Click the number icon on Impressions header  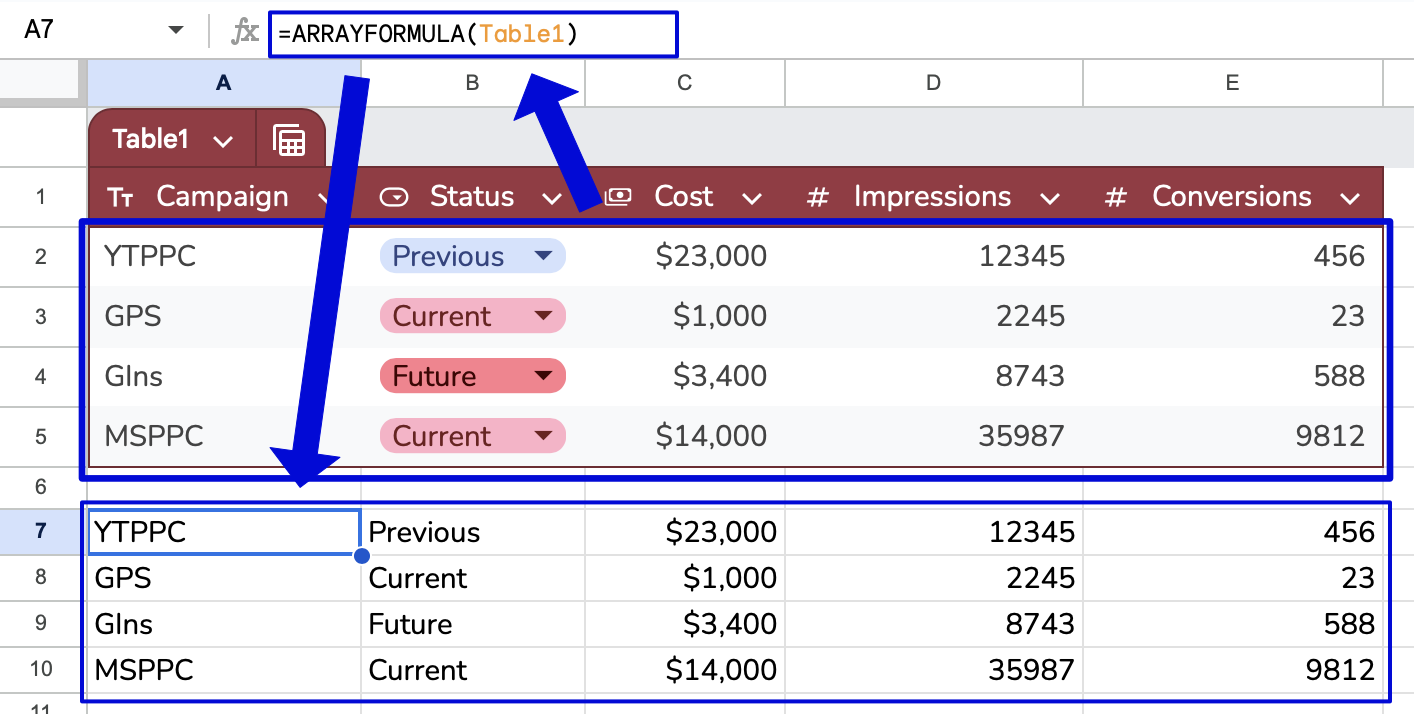pyautogui.click(x=818, y=196)
